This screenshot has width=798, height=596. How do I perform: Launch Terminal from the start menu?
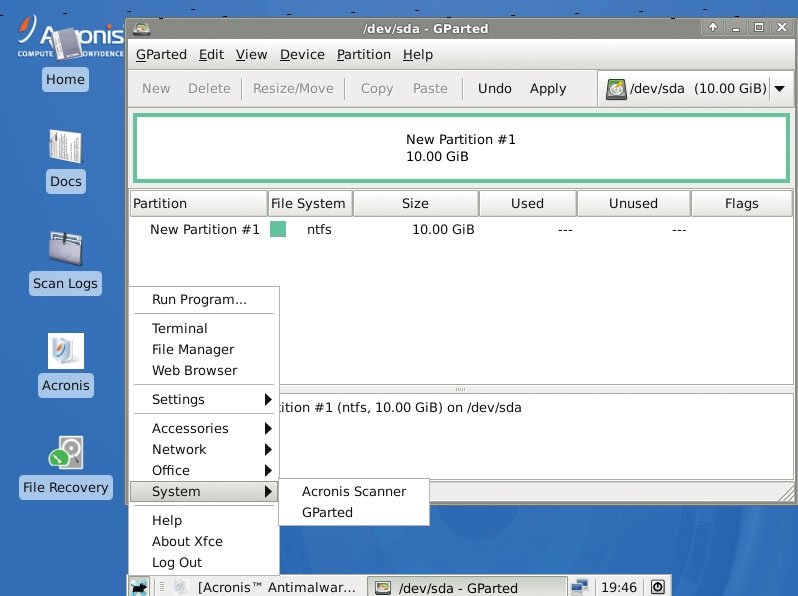204,328
